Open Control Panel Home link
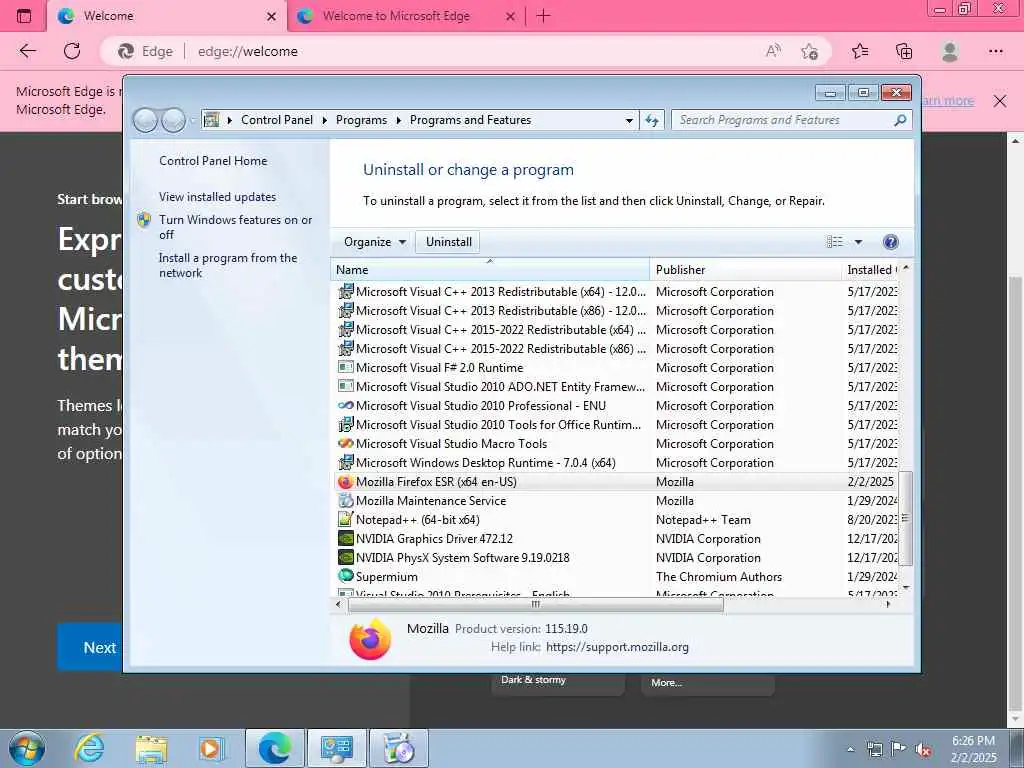Image resolution: width=1024 pixels, height=768 pixels. pos(213,161)
